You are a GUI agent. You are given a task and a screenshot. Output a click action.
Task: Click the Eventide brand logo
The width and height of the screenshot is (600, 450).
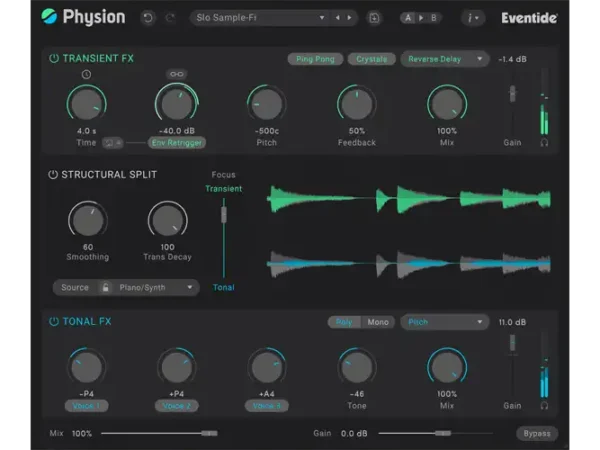tap(529, 18)
